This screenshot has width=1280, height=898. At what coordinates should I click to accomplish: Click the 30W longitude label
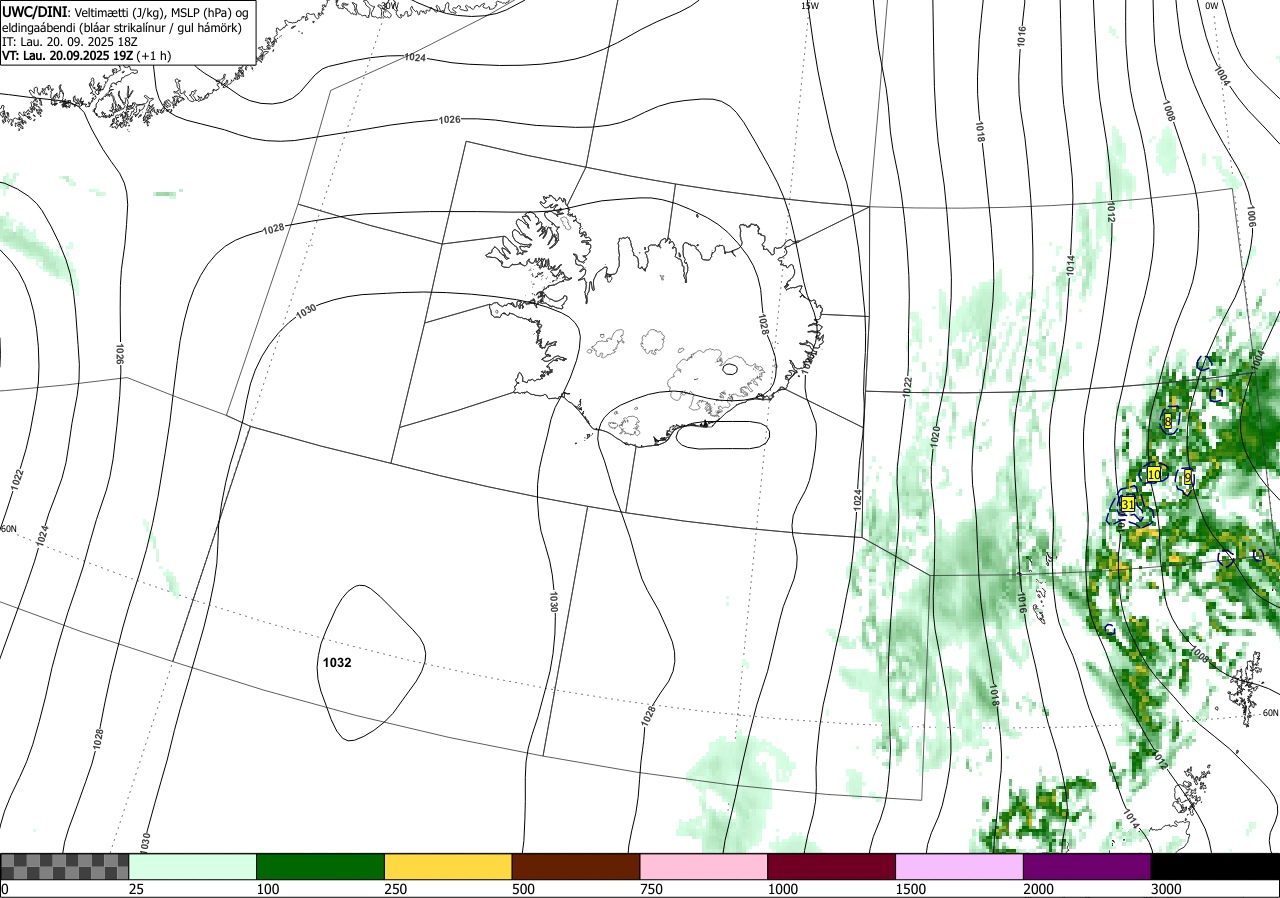tap(390, 5)
